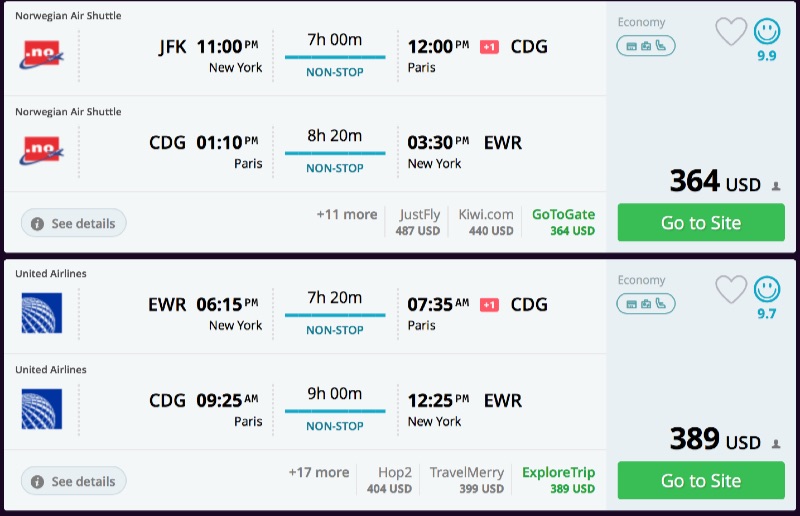
Task: Click United Airlines logo on return flight
Action: (x=41, y=409)
